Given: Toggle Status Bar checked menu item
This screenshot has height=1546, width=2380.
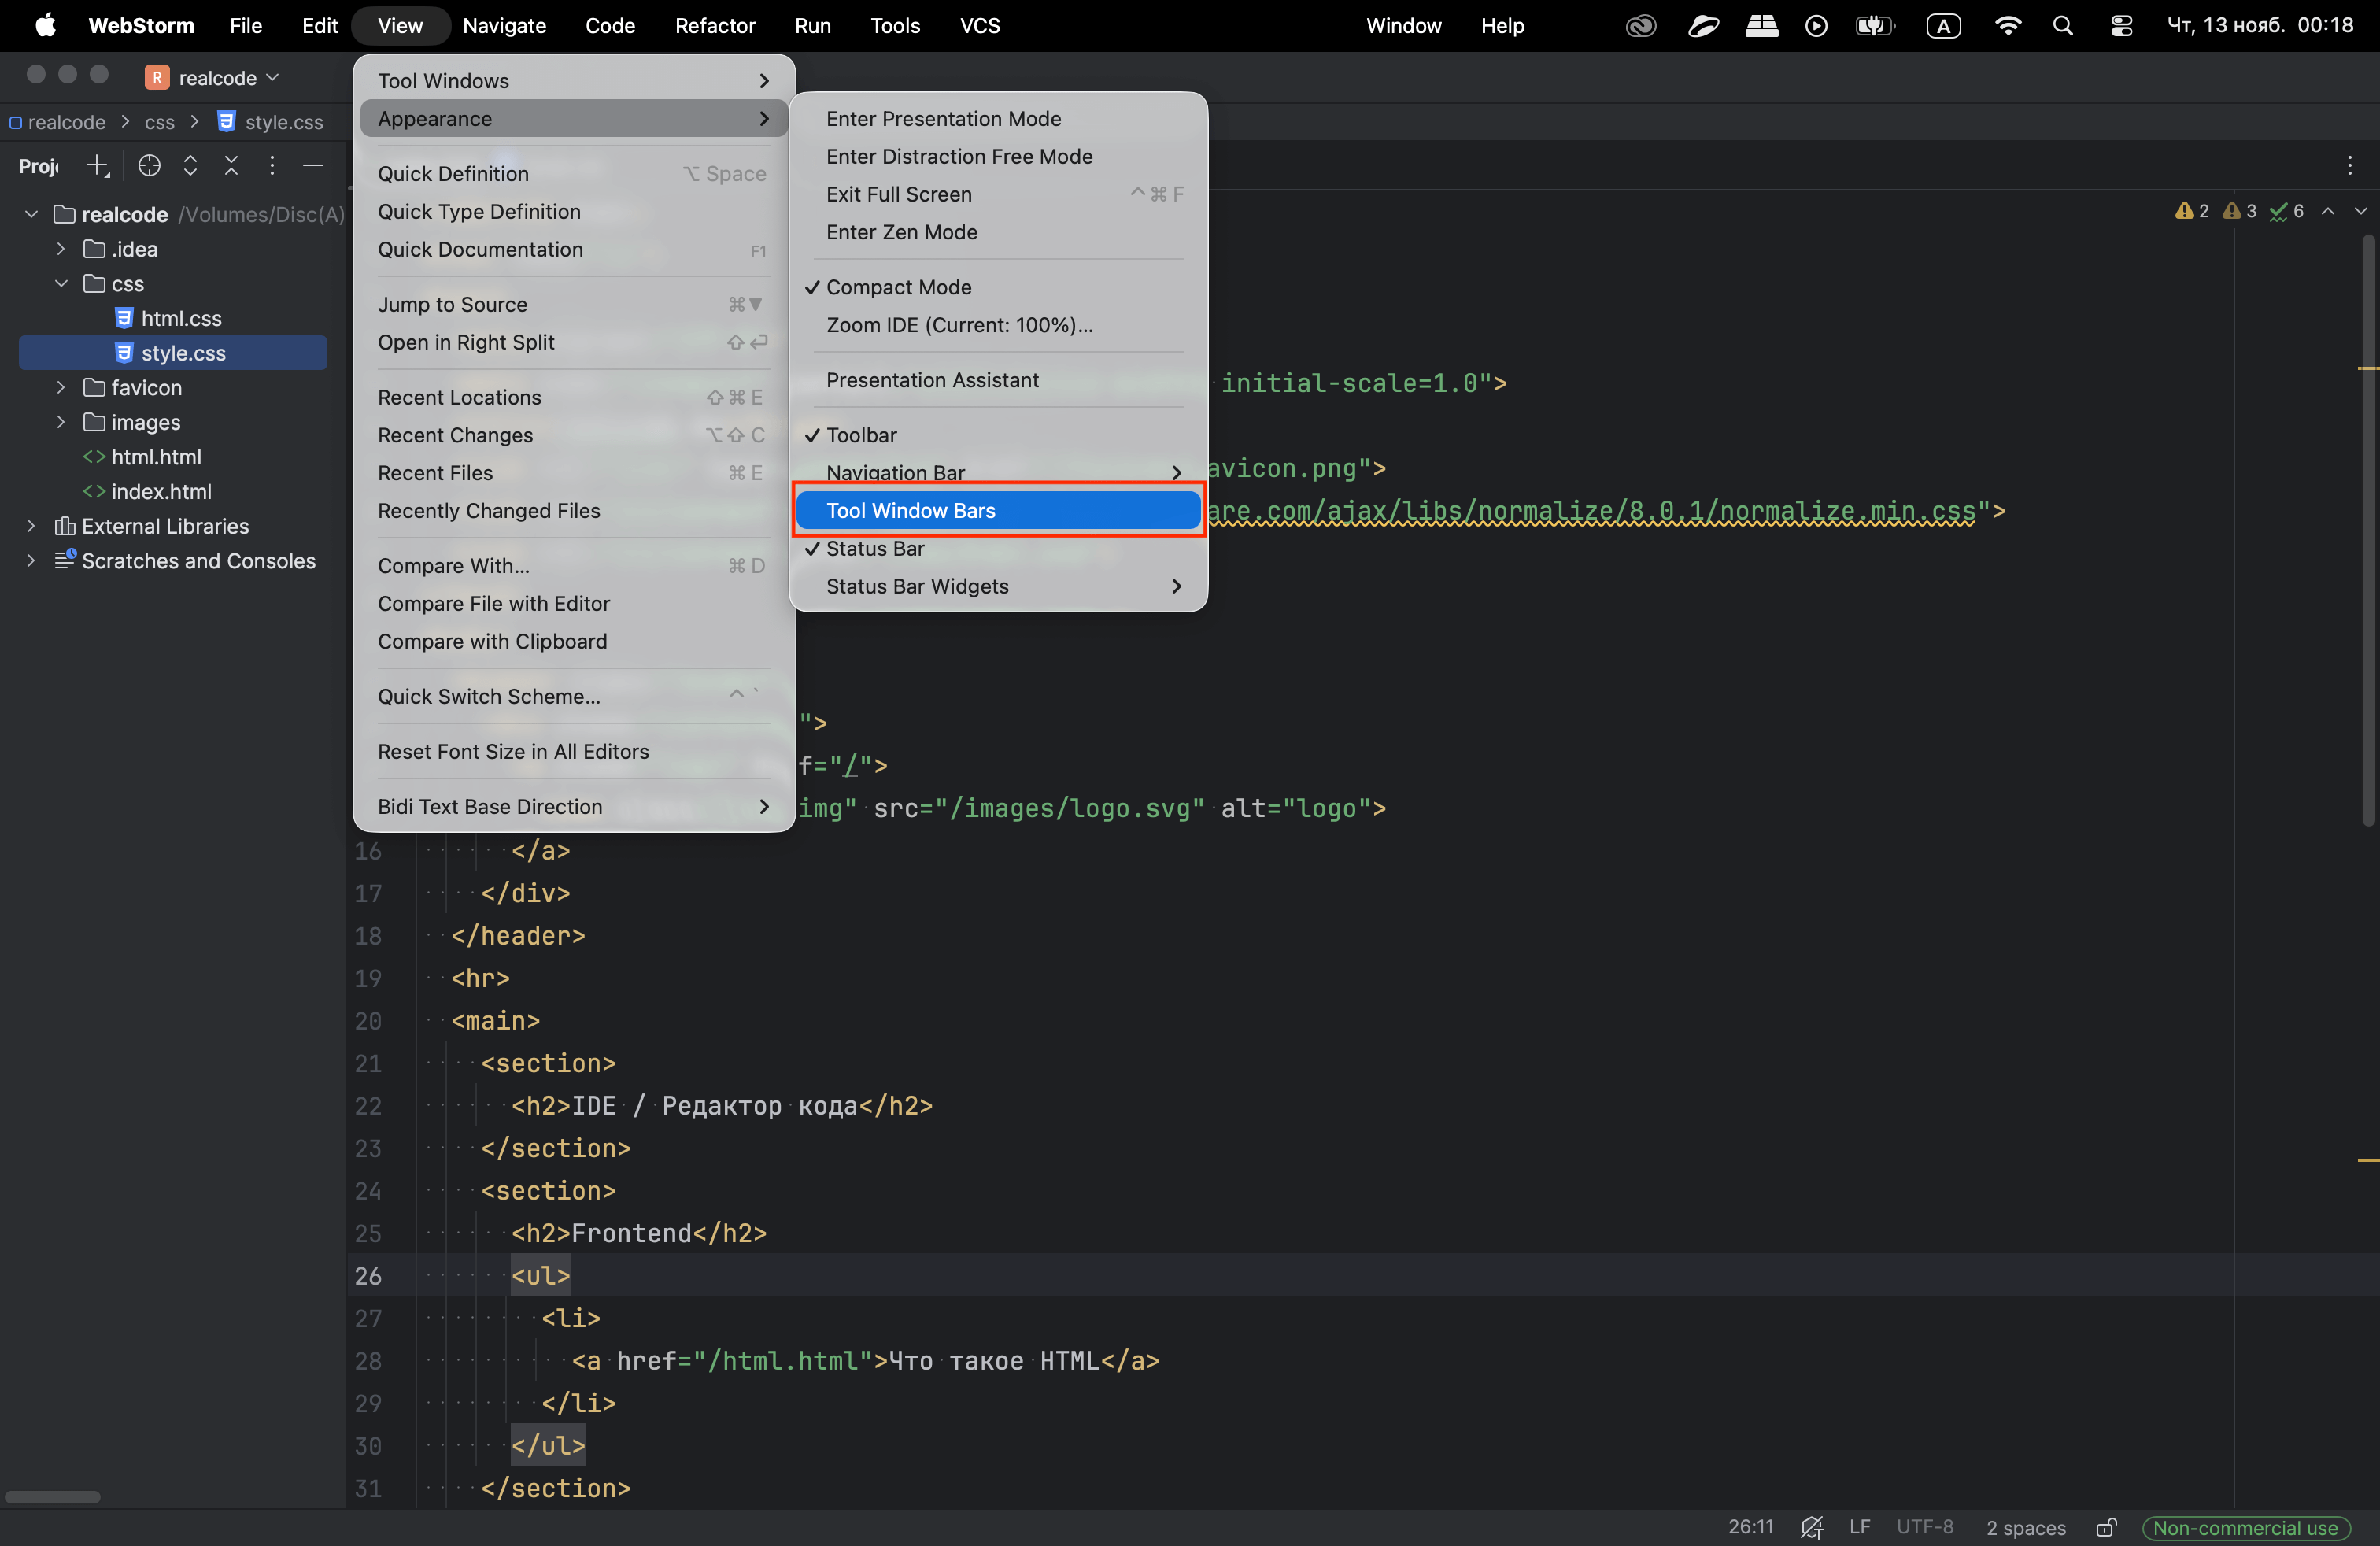Looking at the screenshot, I should pyautogui.click(x=875, y=548).
